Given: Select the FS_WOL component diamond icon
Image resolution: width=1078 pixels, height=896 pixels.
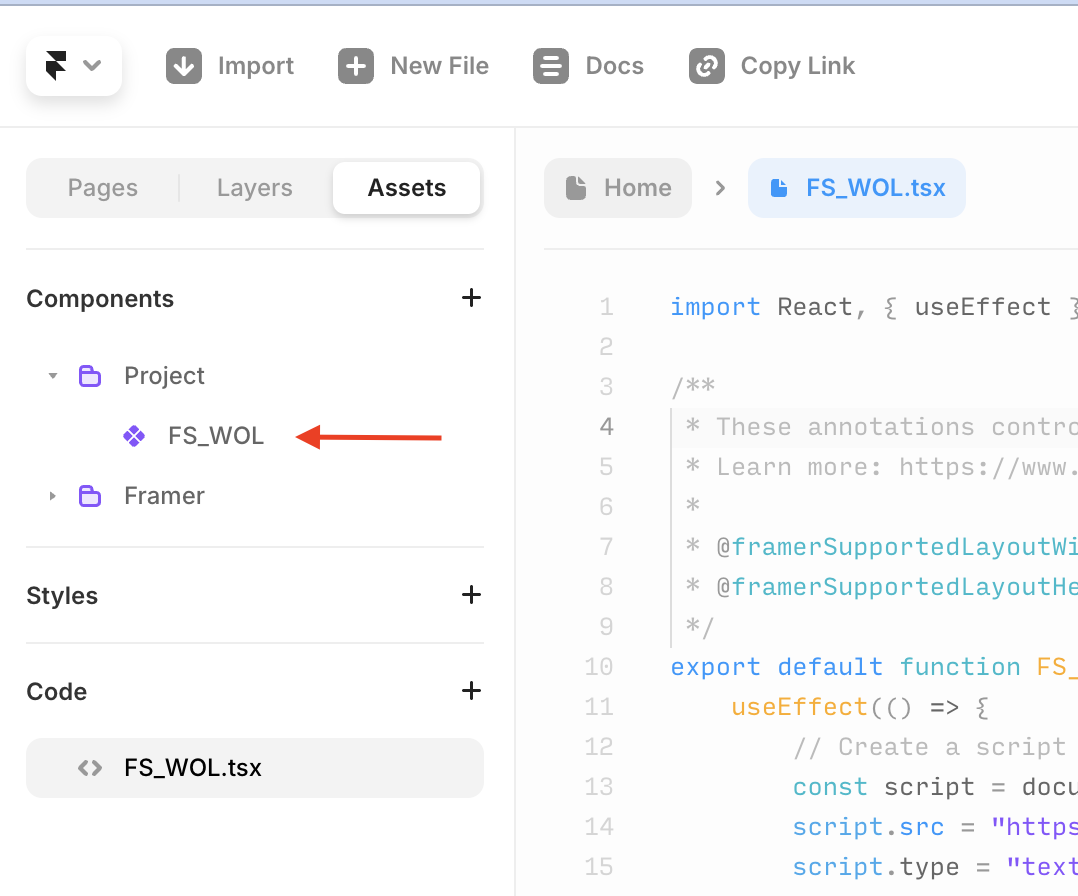Looking at the screenshot, I should 134,435.
